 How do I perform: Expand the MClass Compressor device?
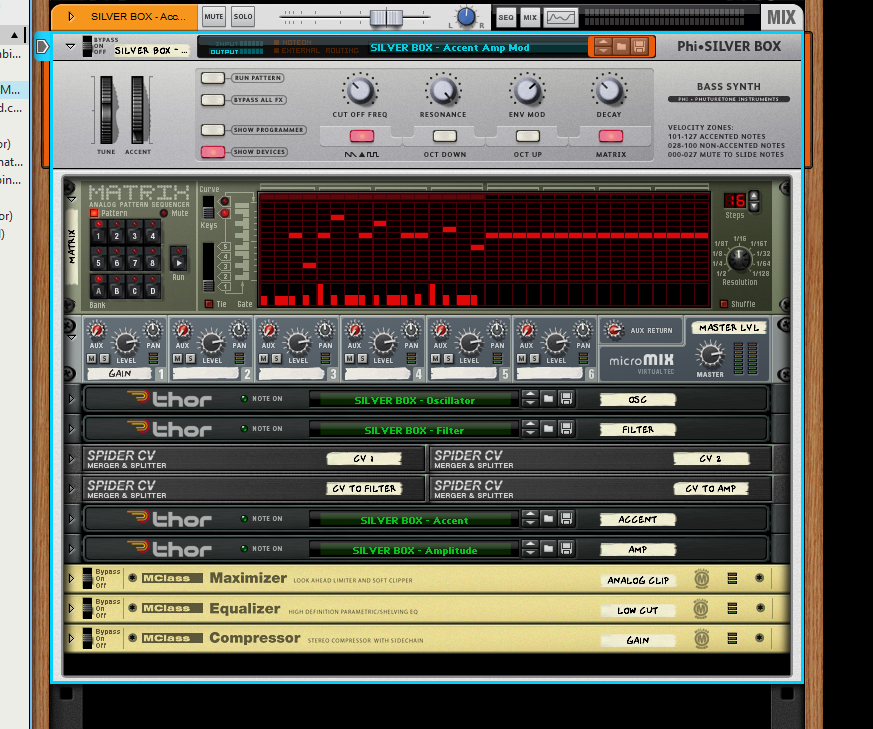[71, 638]
